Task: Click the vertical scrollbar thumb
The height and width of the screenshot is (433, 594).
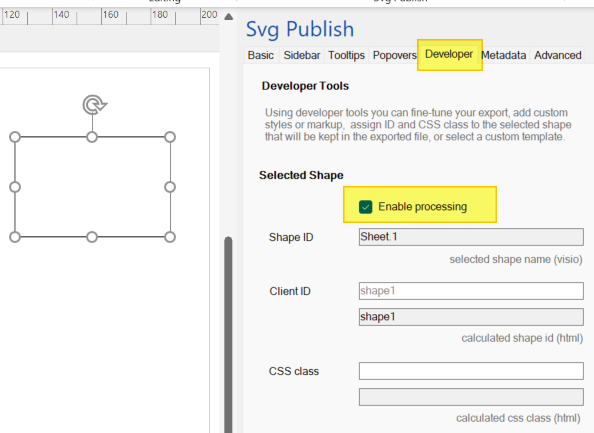Action: (x=228, y=335)
